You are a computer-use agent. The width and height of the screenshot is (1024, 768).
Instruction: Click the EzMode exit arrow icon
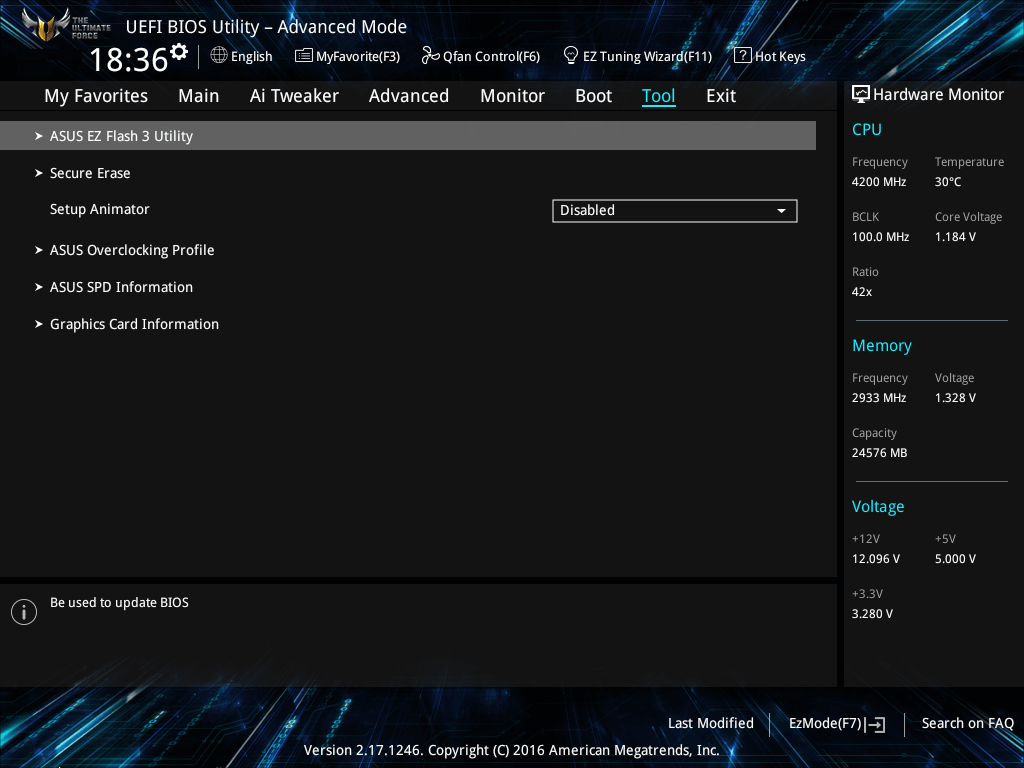pyautogui.click(x=874, y=724)
